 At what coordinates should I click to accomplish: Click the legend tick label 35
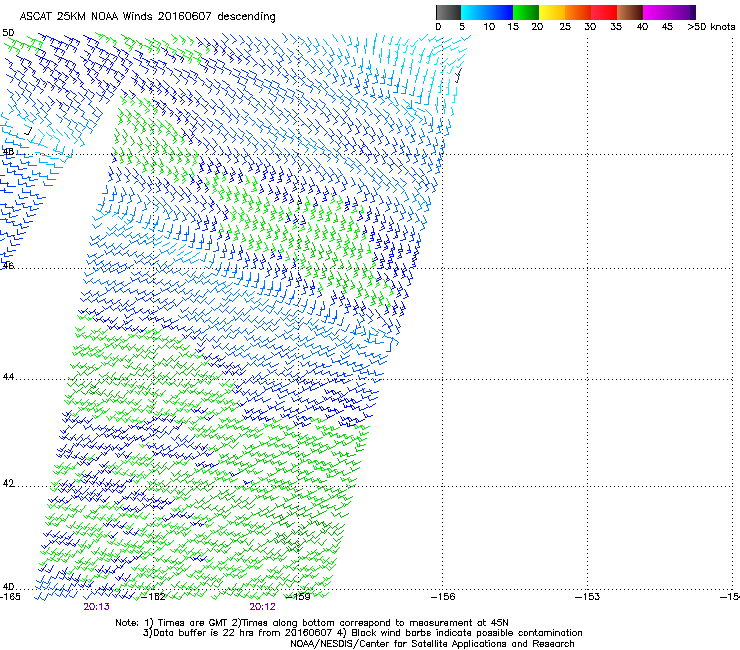[616, 27]
